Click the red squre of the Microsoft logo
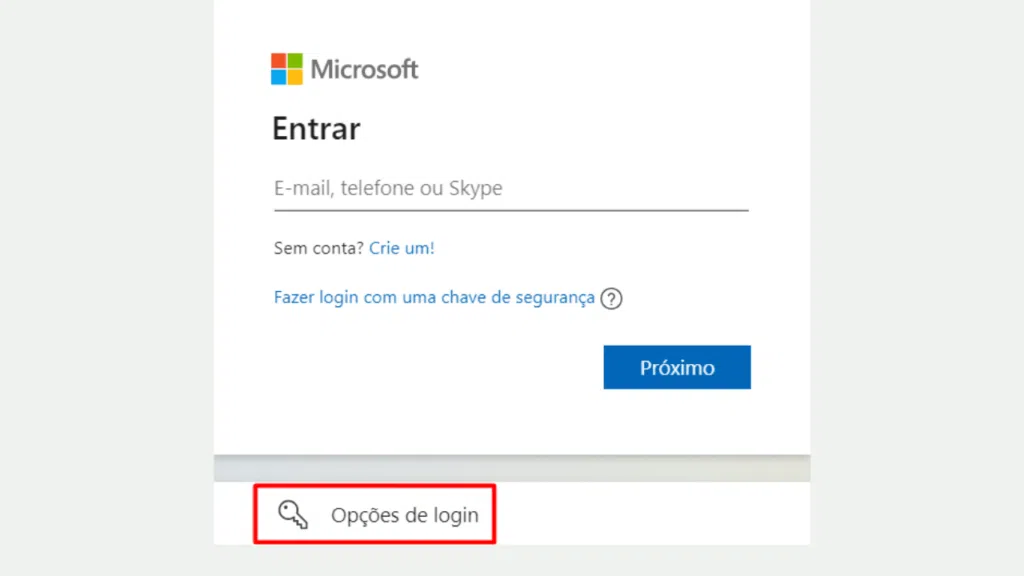Viewport: 1024px width, 576px height. pos(279,61)
